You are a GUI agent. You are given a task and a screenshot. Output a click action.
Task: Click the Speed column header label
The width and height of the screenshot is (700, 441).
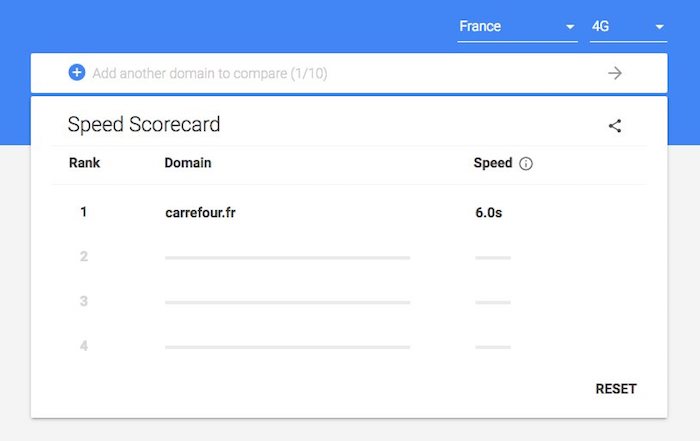492,163
